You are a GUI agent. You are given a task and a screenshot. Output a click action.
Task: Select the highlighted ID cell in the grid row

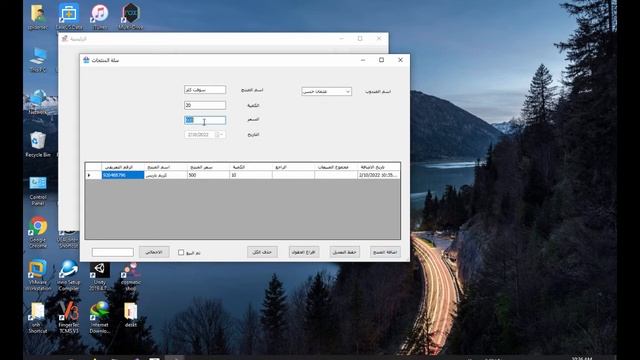[x=123, y=175]
